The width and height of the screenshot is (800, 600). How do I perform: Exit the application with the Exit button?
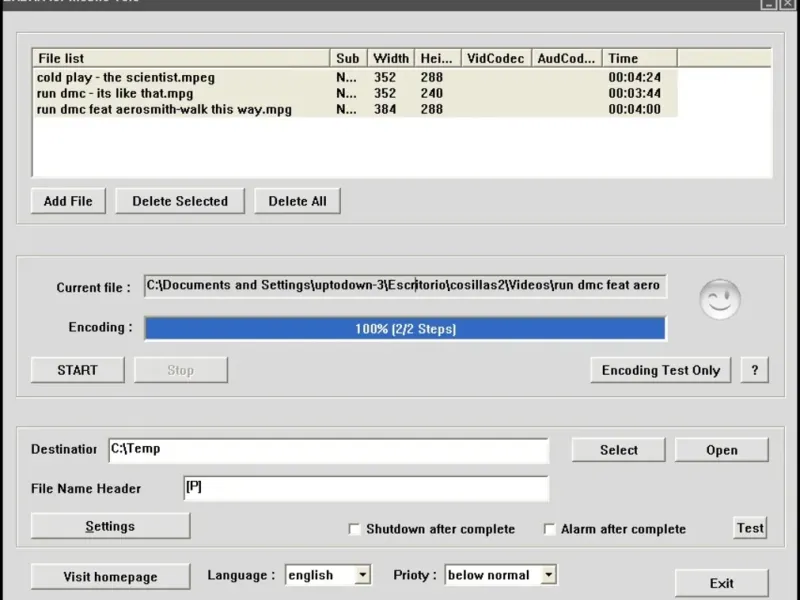(721, 583)
